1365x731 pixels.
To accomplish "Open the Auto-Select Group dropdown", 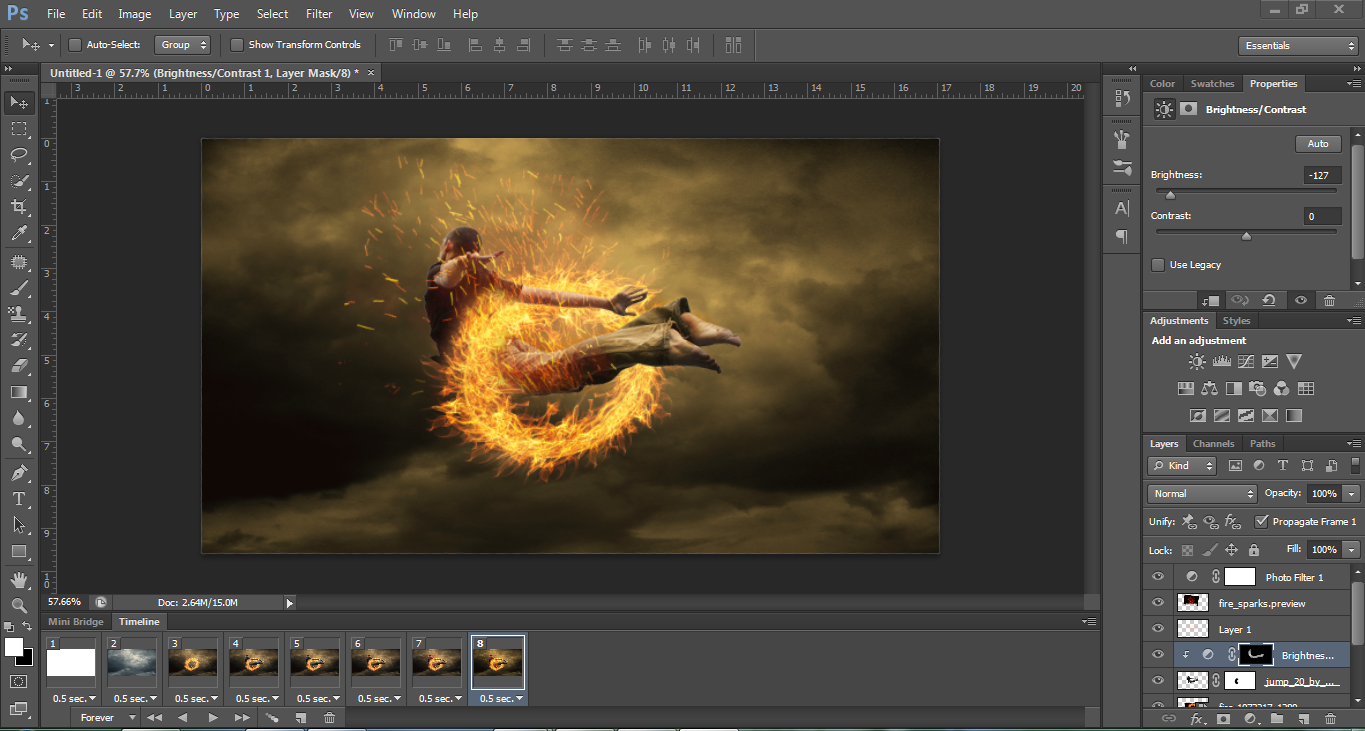I will click(x=183, y=45).
